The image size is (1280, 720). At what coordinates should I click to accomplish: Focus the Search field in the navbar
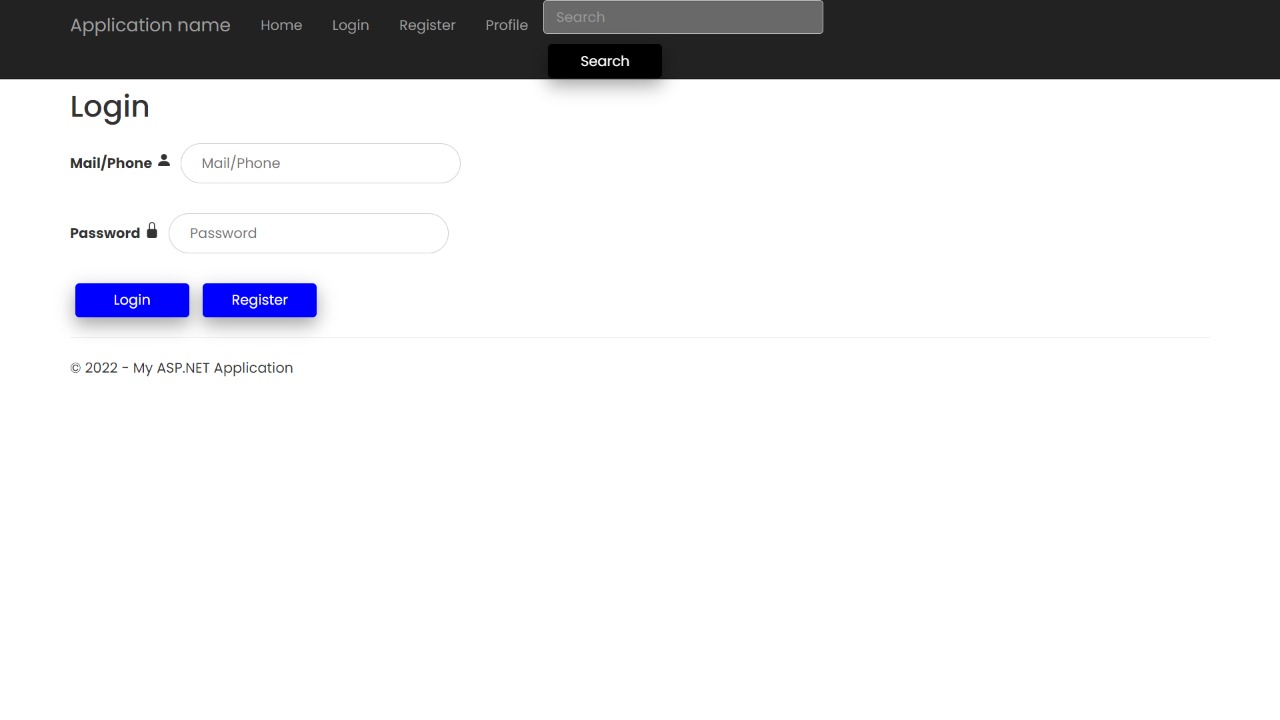[683, 17]
